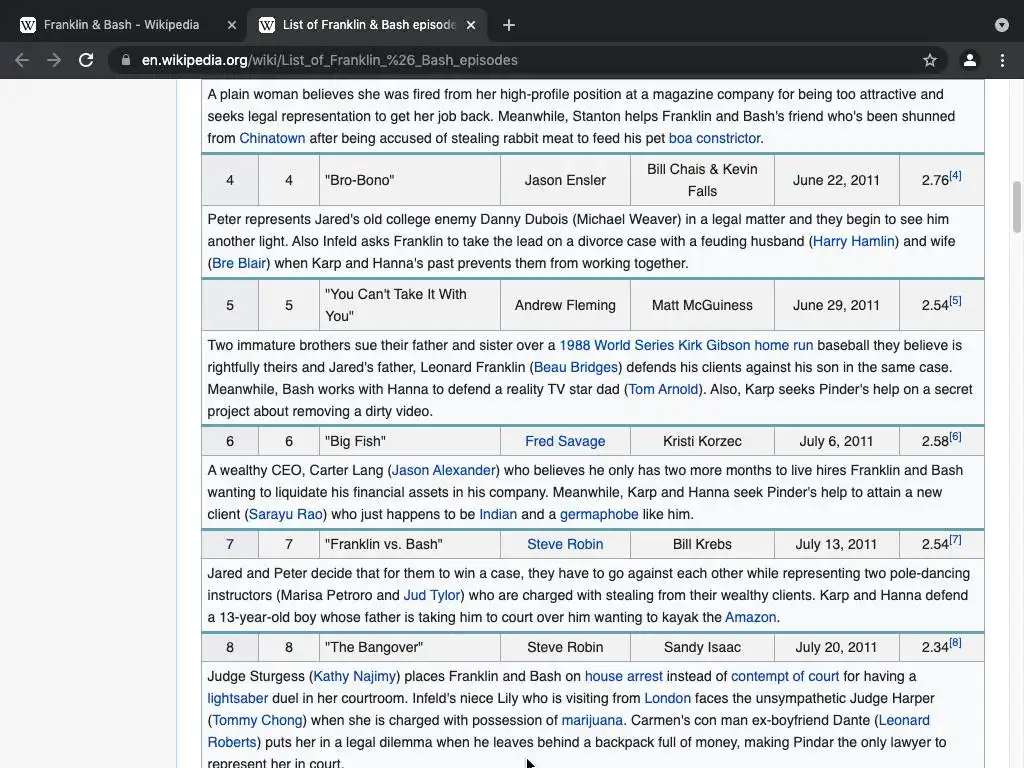Open the house arrest link
Screen dimensions: 1024x768
tap(623, 677)
